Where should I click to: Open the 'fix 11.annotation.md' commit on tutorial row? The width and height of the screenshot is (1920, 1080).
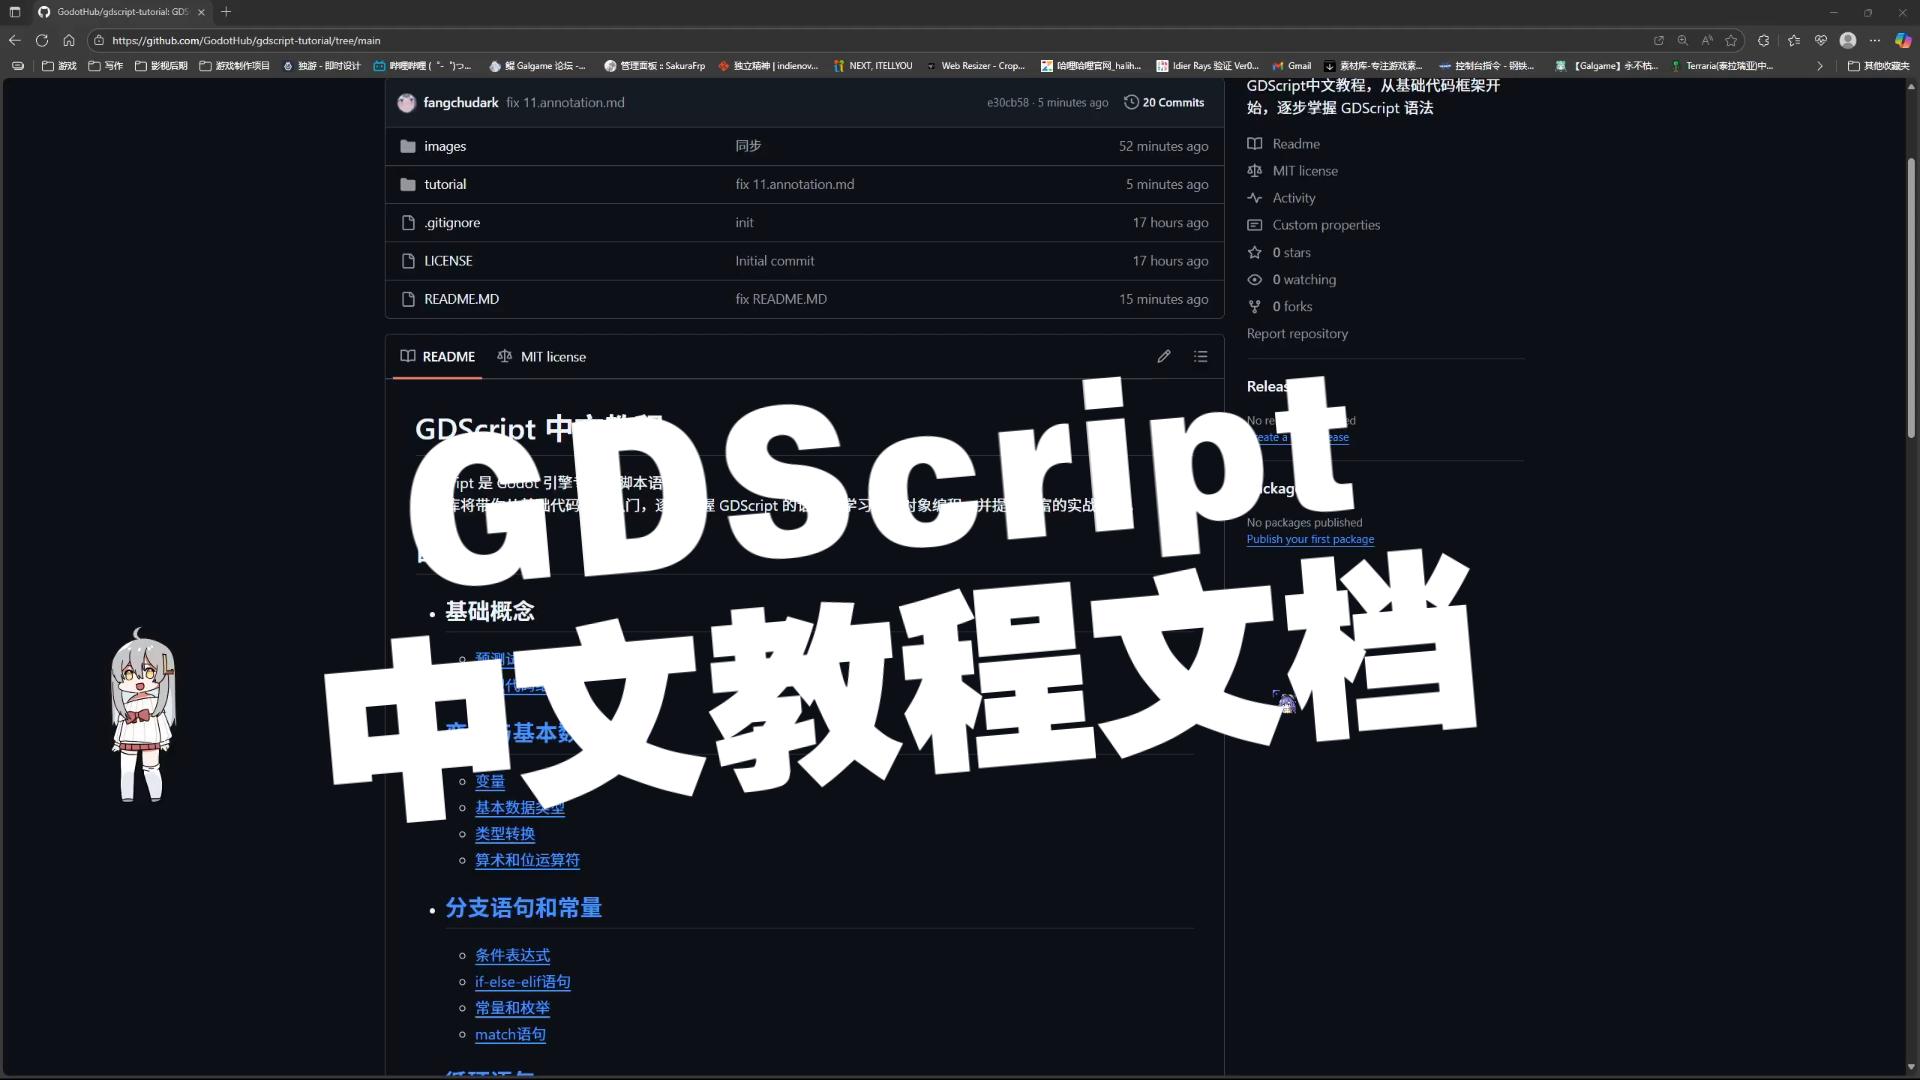[x=795, y=184]
